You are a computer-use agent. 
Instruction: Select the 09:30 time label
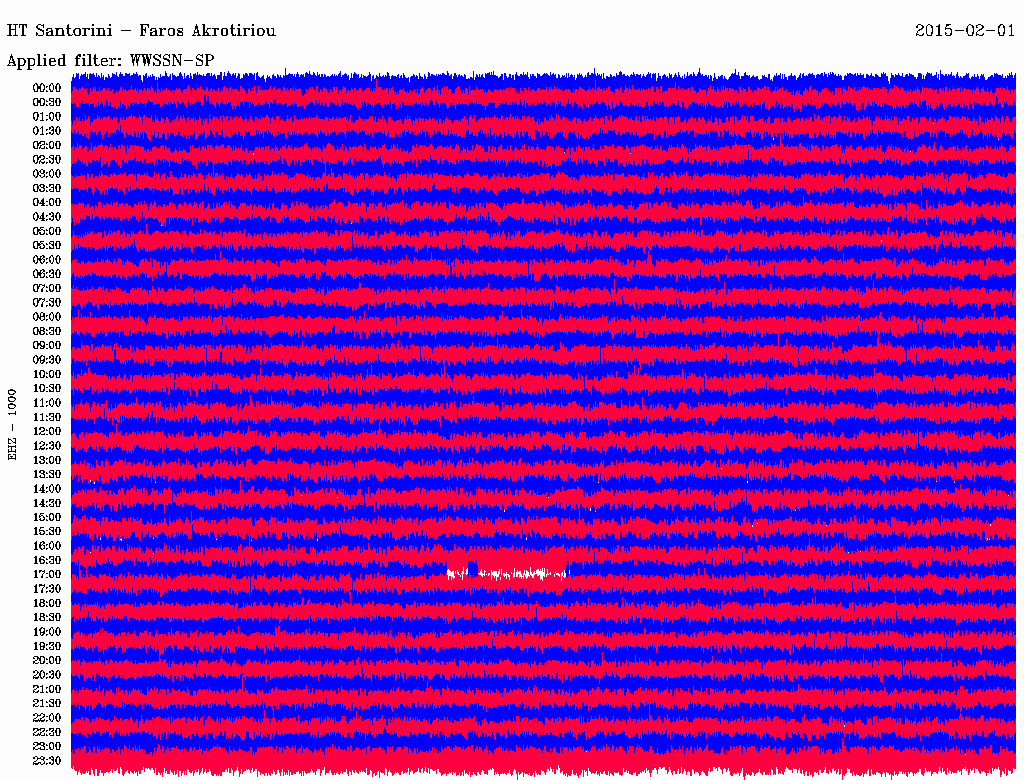47,360
